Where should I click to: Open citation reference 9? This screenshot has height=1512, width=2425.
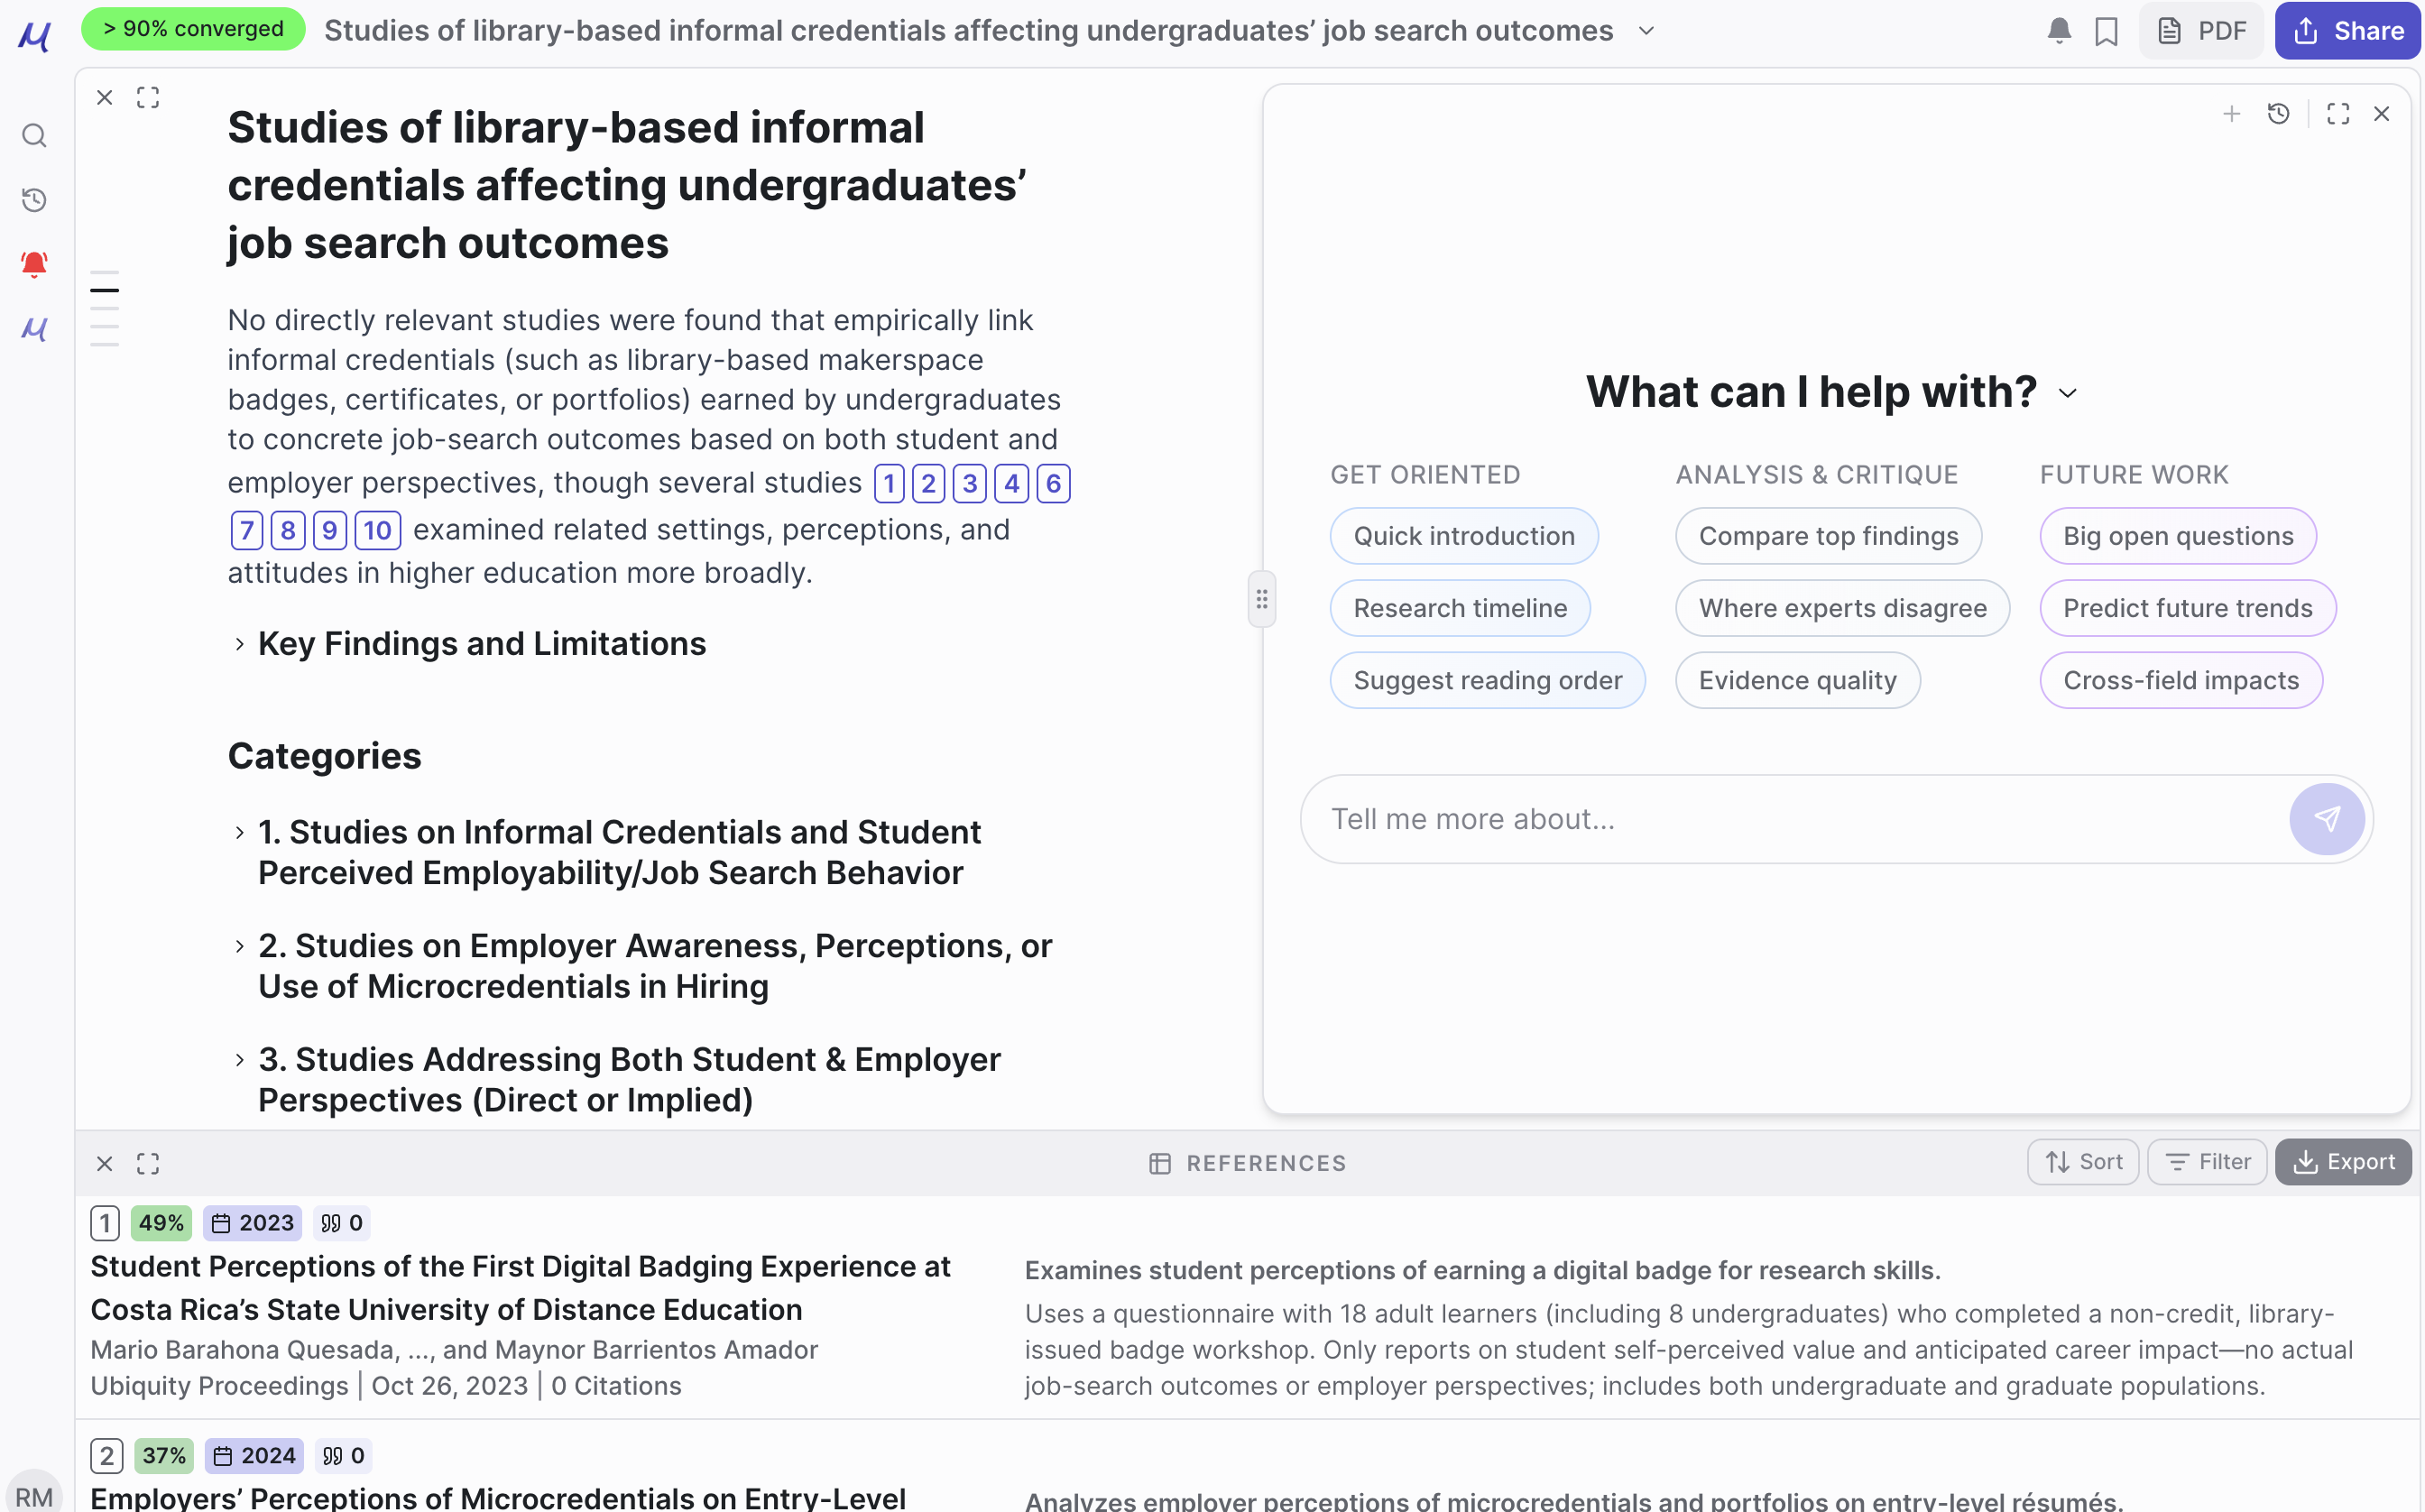(330, 530)
